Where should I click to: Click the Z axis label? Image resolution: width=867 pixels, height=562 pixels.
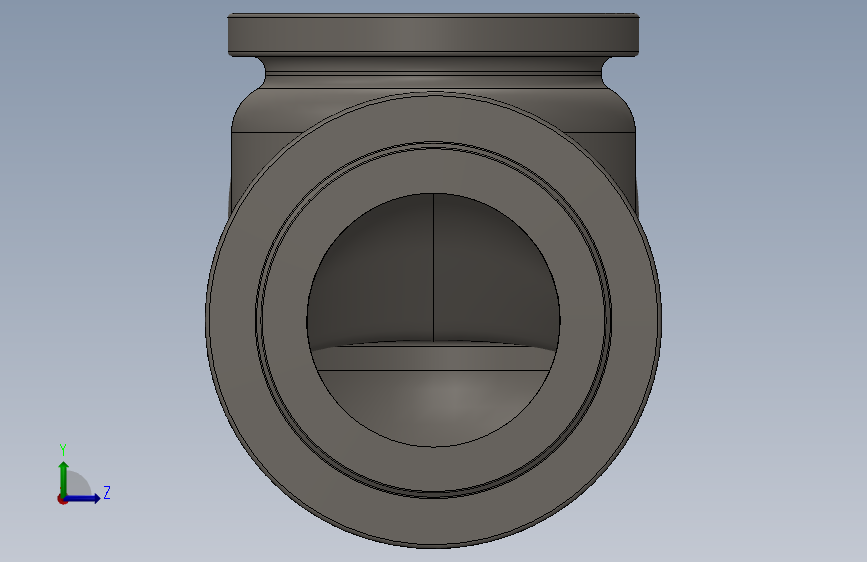coord(107,492)
